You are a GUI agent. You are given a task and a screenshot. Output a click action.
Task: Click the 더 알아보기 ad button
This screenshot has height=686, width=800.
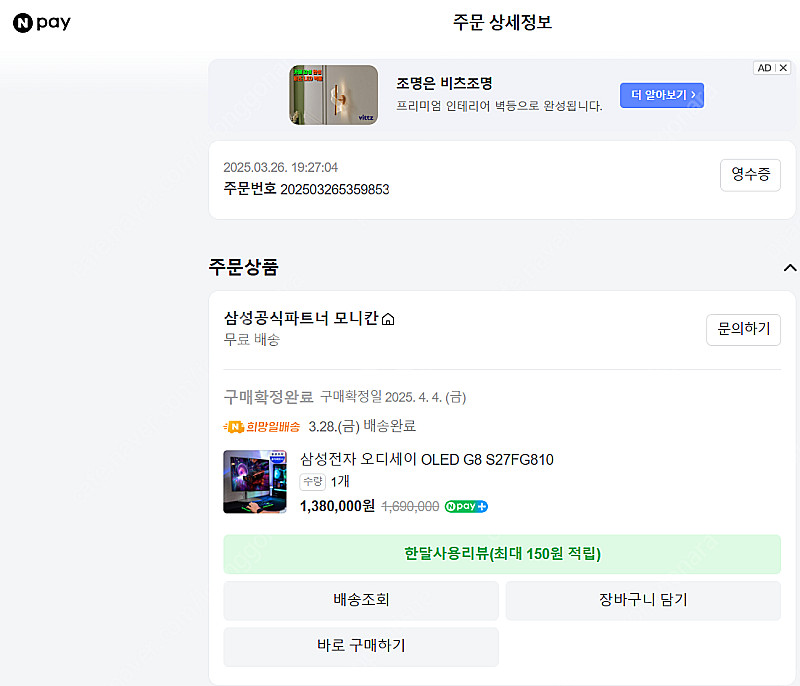coord(662,95)
